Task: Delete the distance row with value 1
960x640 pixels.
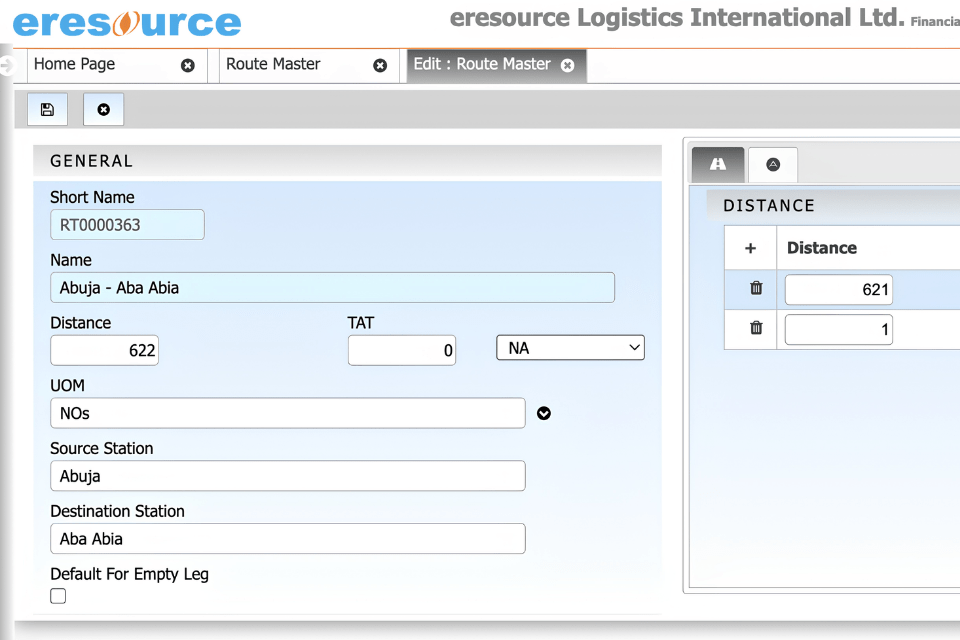Action: pos(757,328)
